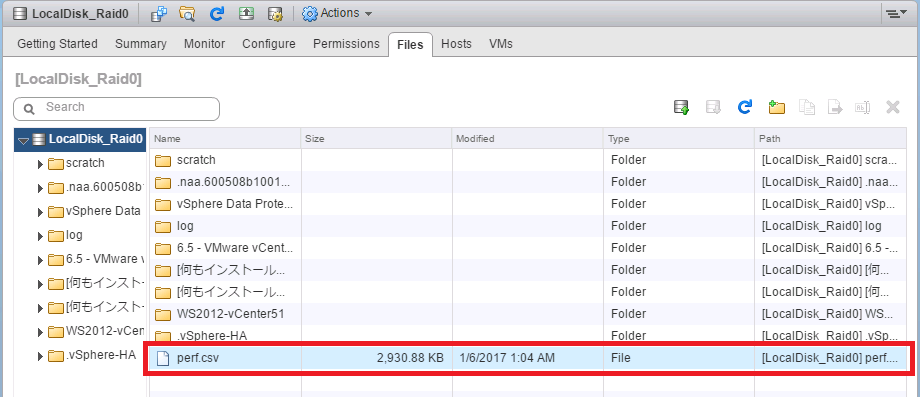Click the perf.csv file icon
The image size is (920, 397).
coord(163,357)
